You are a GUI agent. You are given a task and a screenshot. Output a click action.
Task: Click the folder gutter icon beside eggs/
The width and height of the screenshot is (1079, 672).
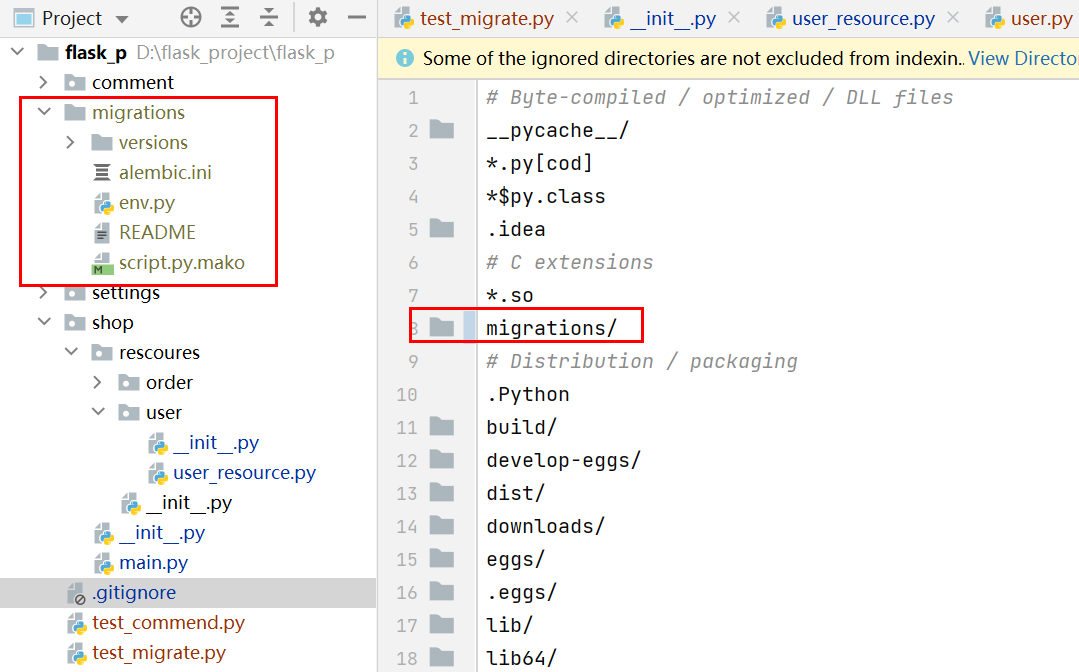pos(442,558)
